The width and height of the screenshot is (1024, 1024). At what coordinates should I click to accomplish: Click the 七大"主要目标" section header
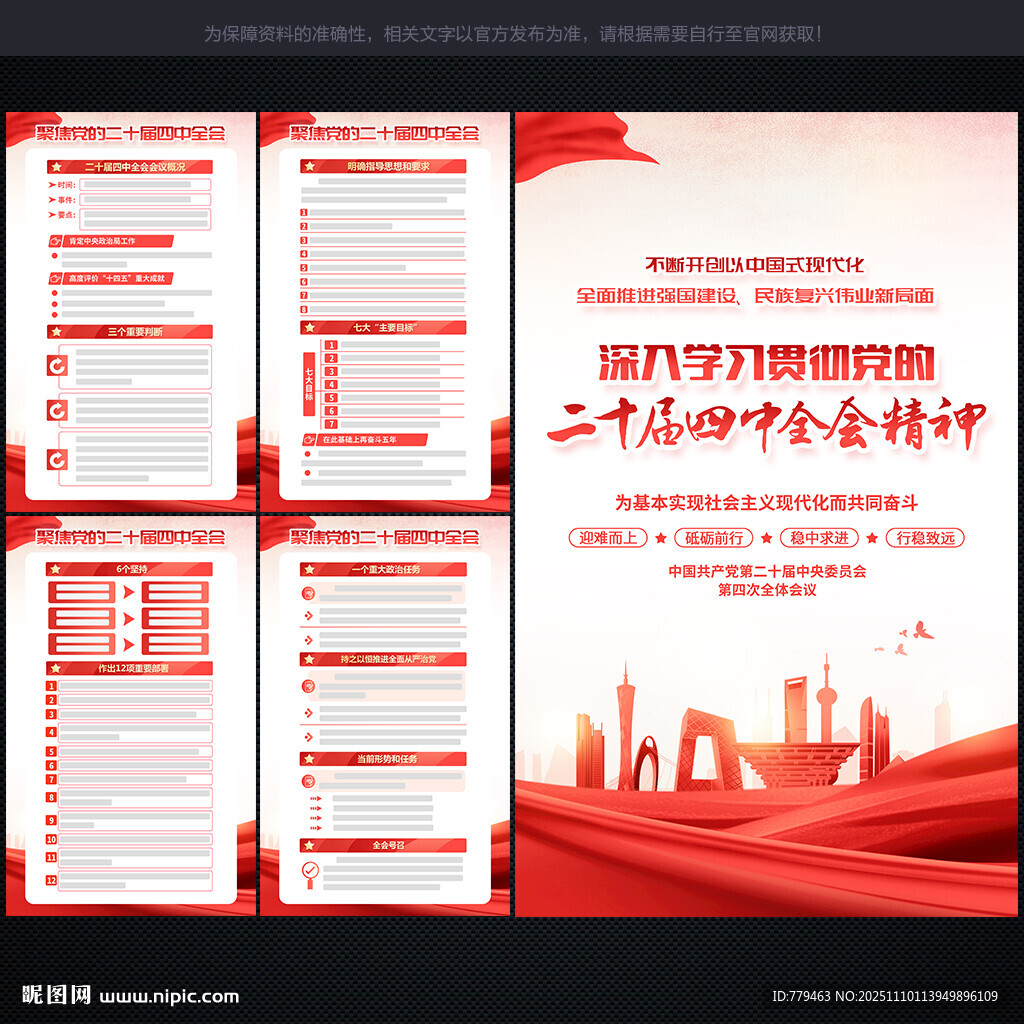383,327
